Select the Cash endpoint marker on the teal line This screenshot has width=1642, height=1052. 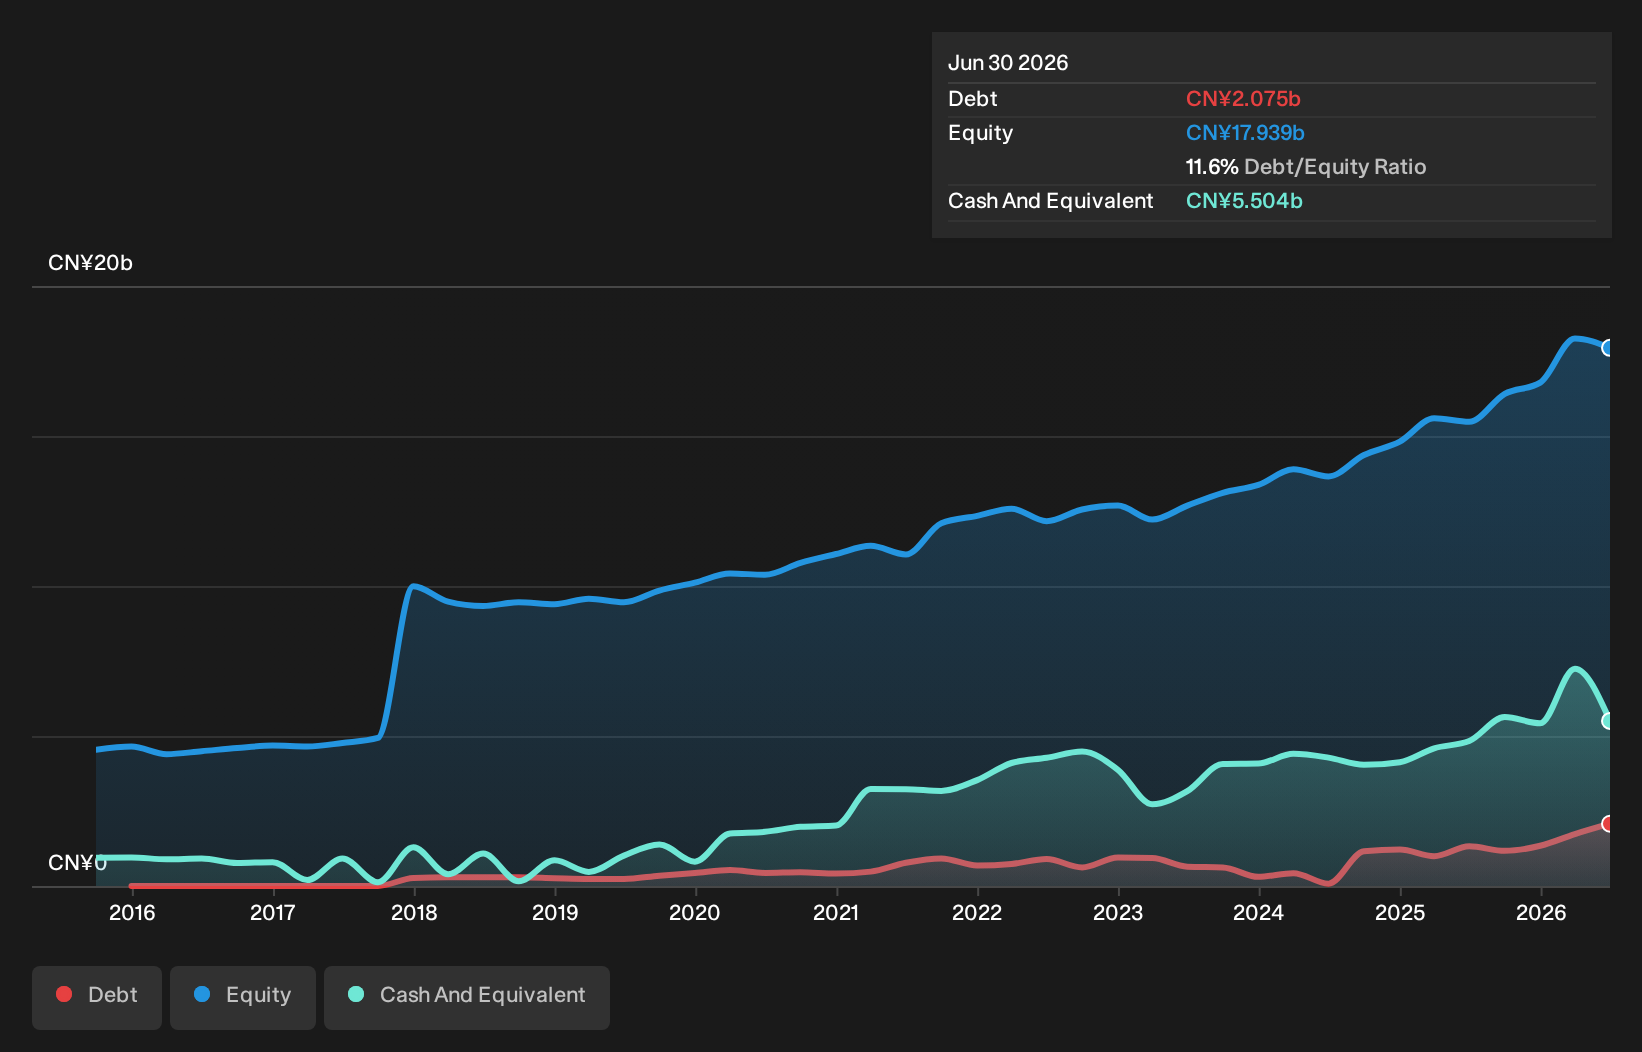tap(1608, 721)
